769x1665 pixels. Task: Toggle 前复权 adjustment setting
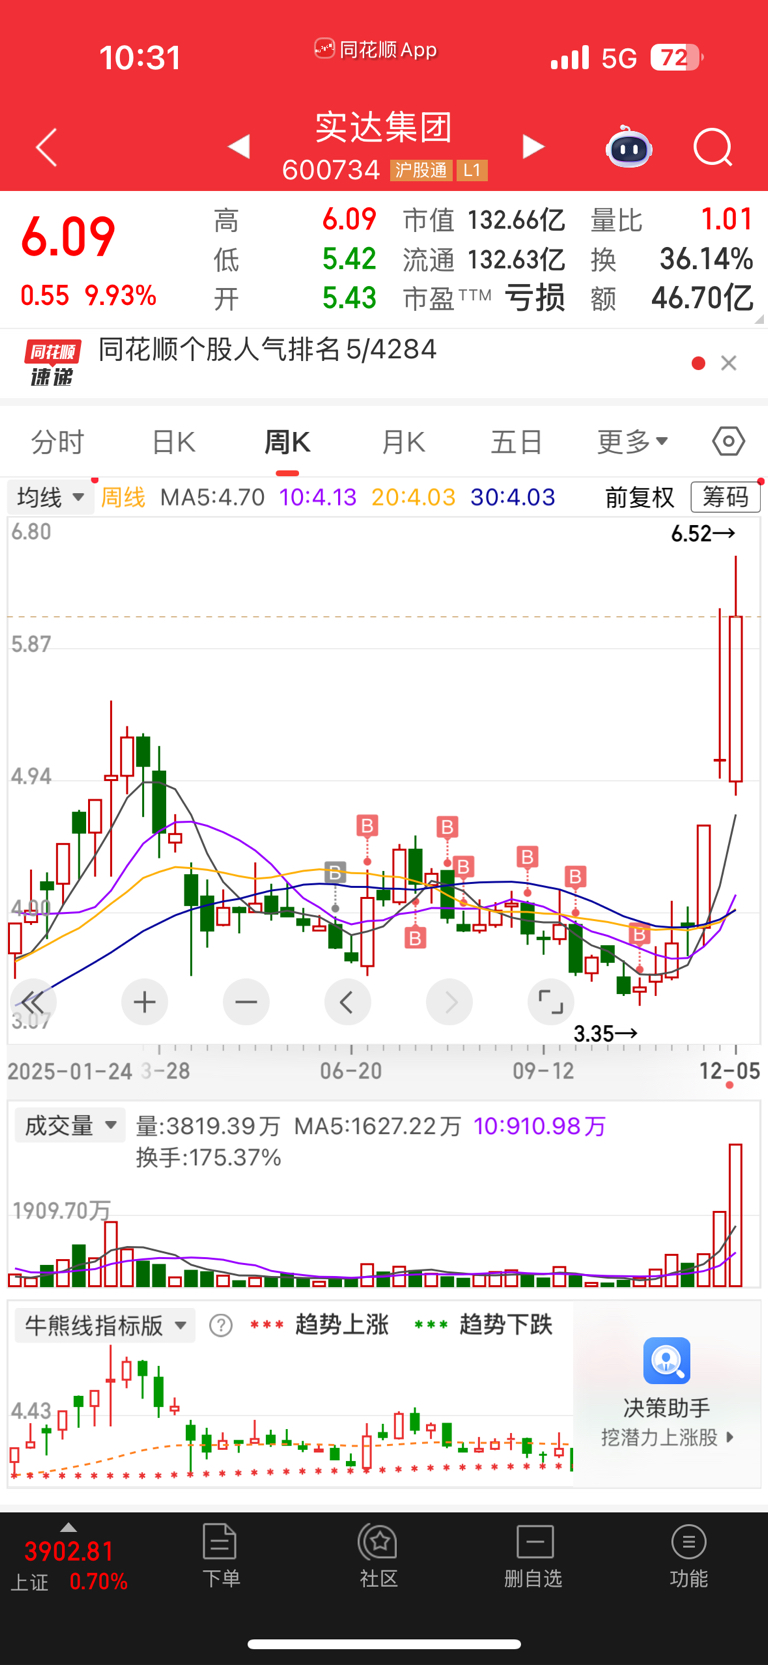click(640, 498)
